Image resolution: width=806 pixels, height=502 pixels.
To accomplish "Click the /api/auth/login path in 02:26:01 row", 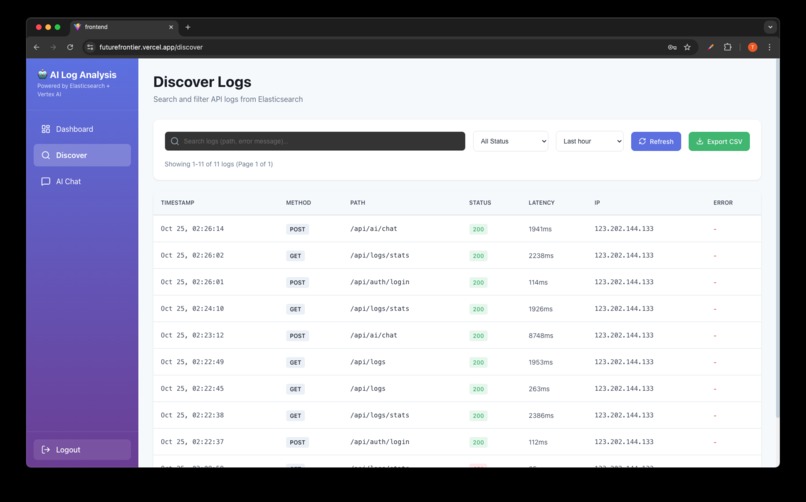I will coord(380,282).
